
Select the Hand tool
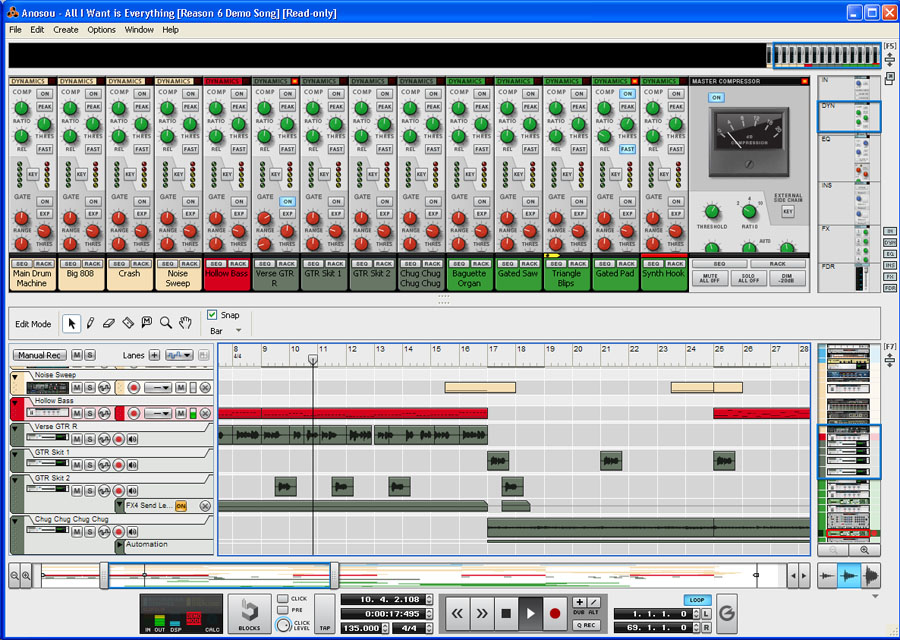[x=185, y=323]
